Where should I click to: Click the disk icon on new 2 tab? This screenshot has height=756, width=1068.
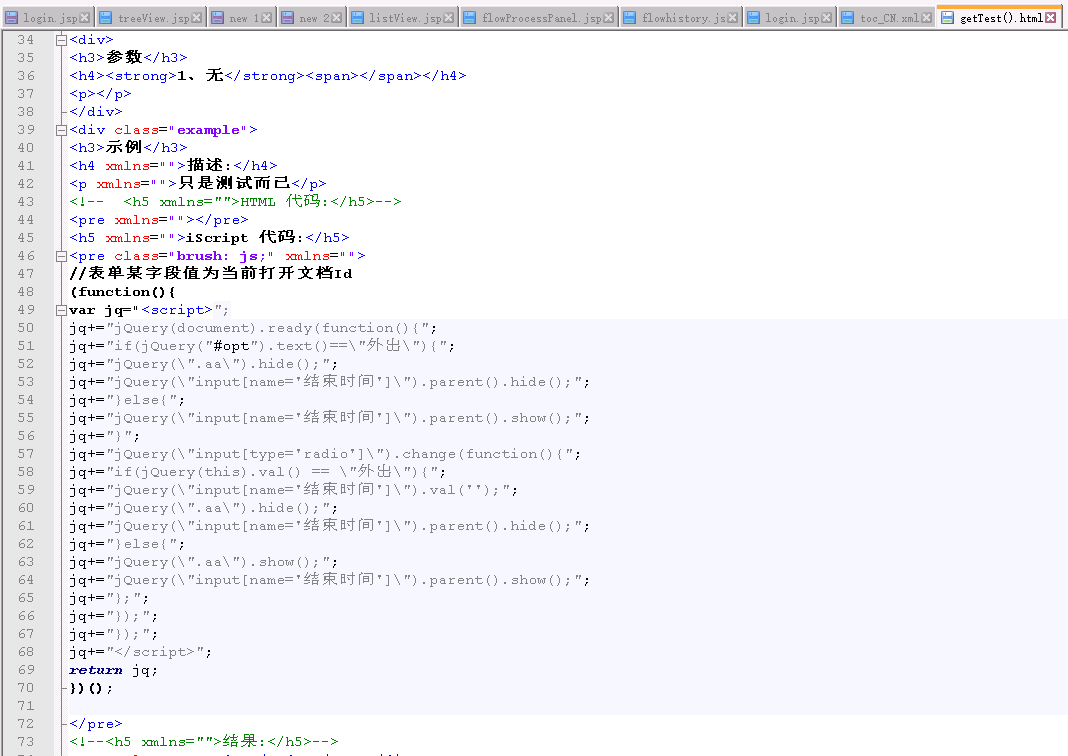coord(287,18)
